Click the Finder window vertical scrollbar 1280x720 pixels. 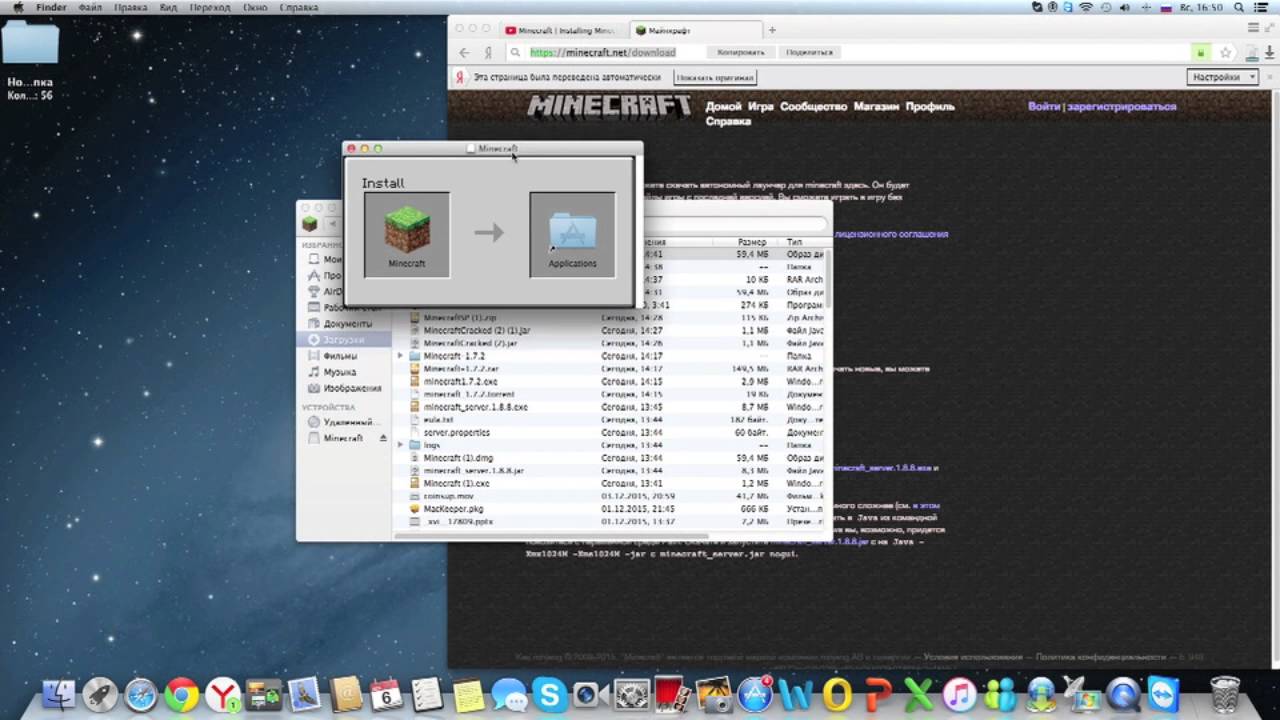click(827, 277)
